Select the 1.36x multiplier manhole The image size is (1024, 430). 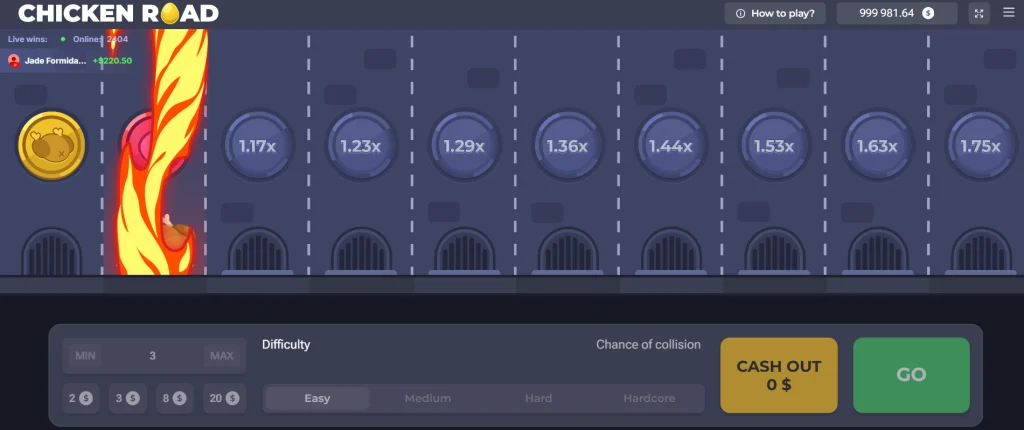[567, 145]
